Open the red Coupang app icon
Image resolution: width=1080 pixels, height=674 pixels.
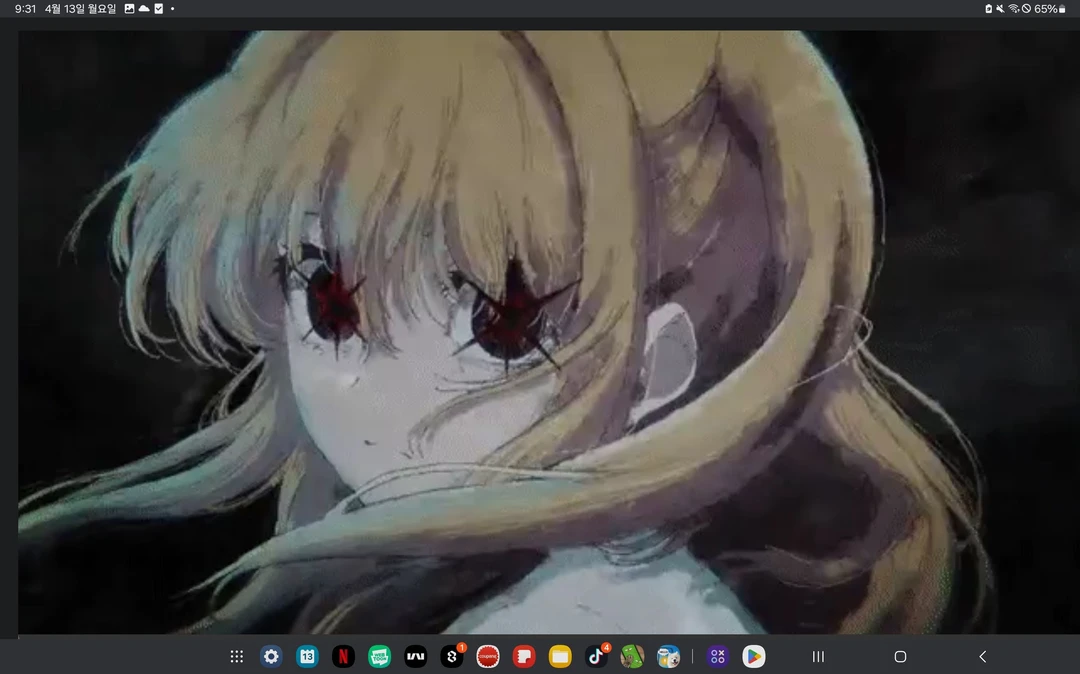pos(488,657)
